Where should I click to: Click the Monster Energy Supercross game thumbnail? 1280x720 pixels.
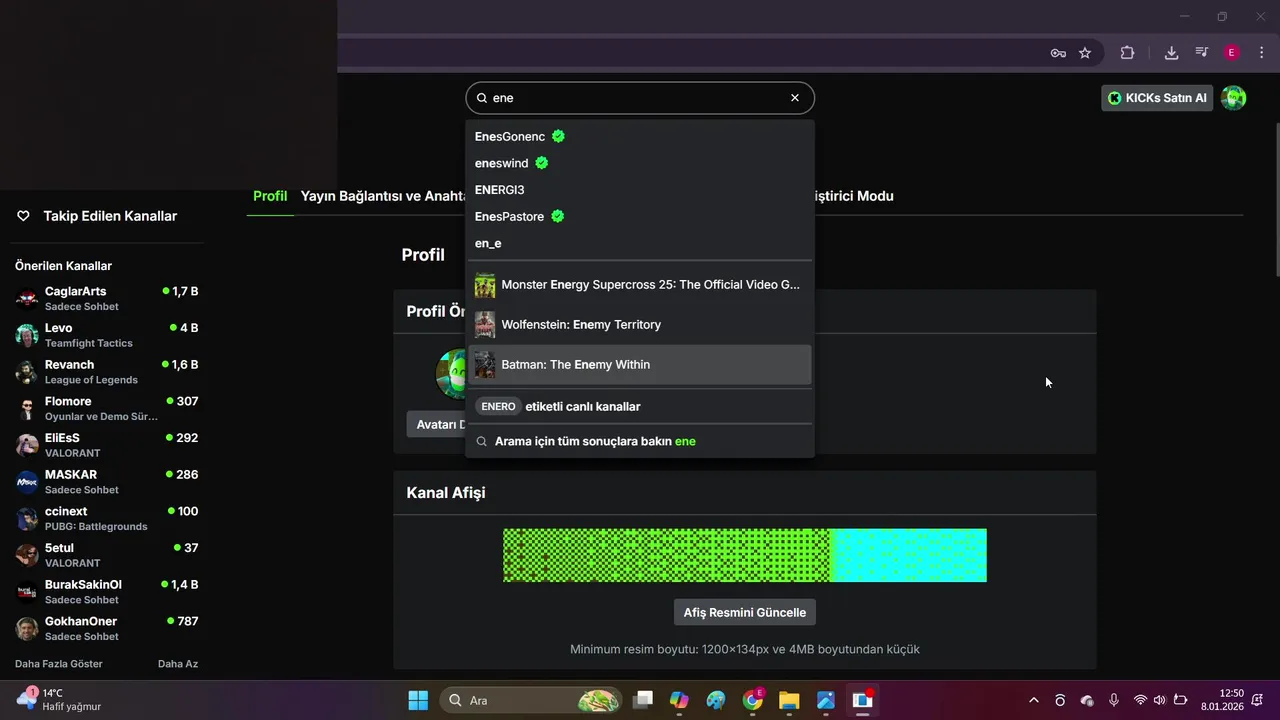pyautogui.click(x=485, y=285)
